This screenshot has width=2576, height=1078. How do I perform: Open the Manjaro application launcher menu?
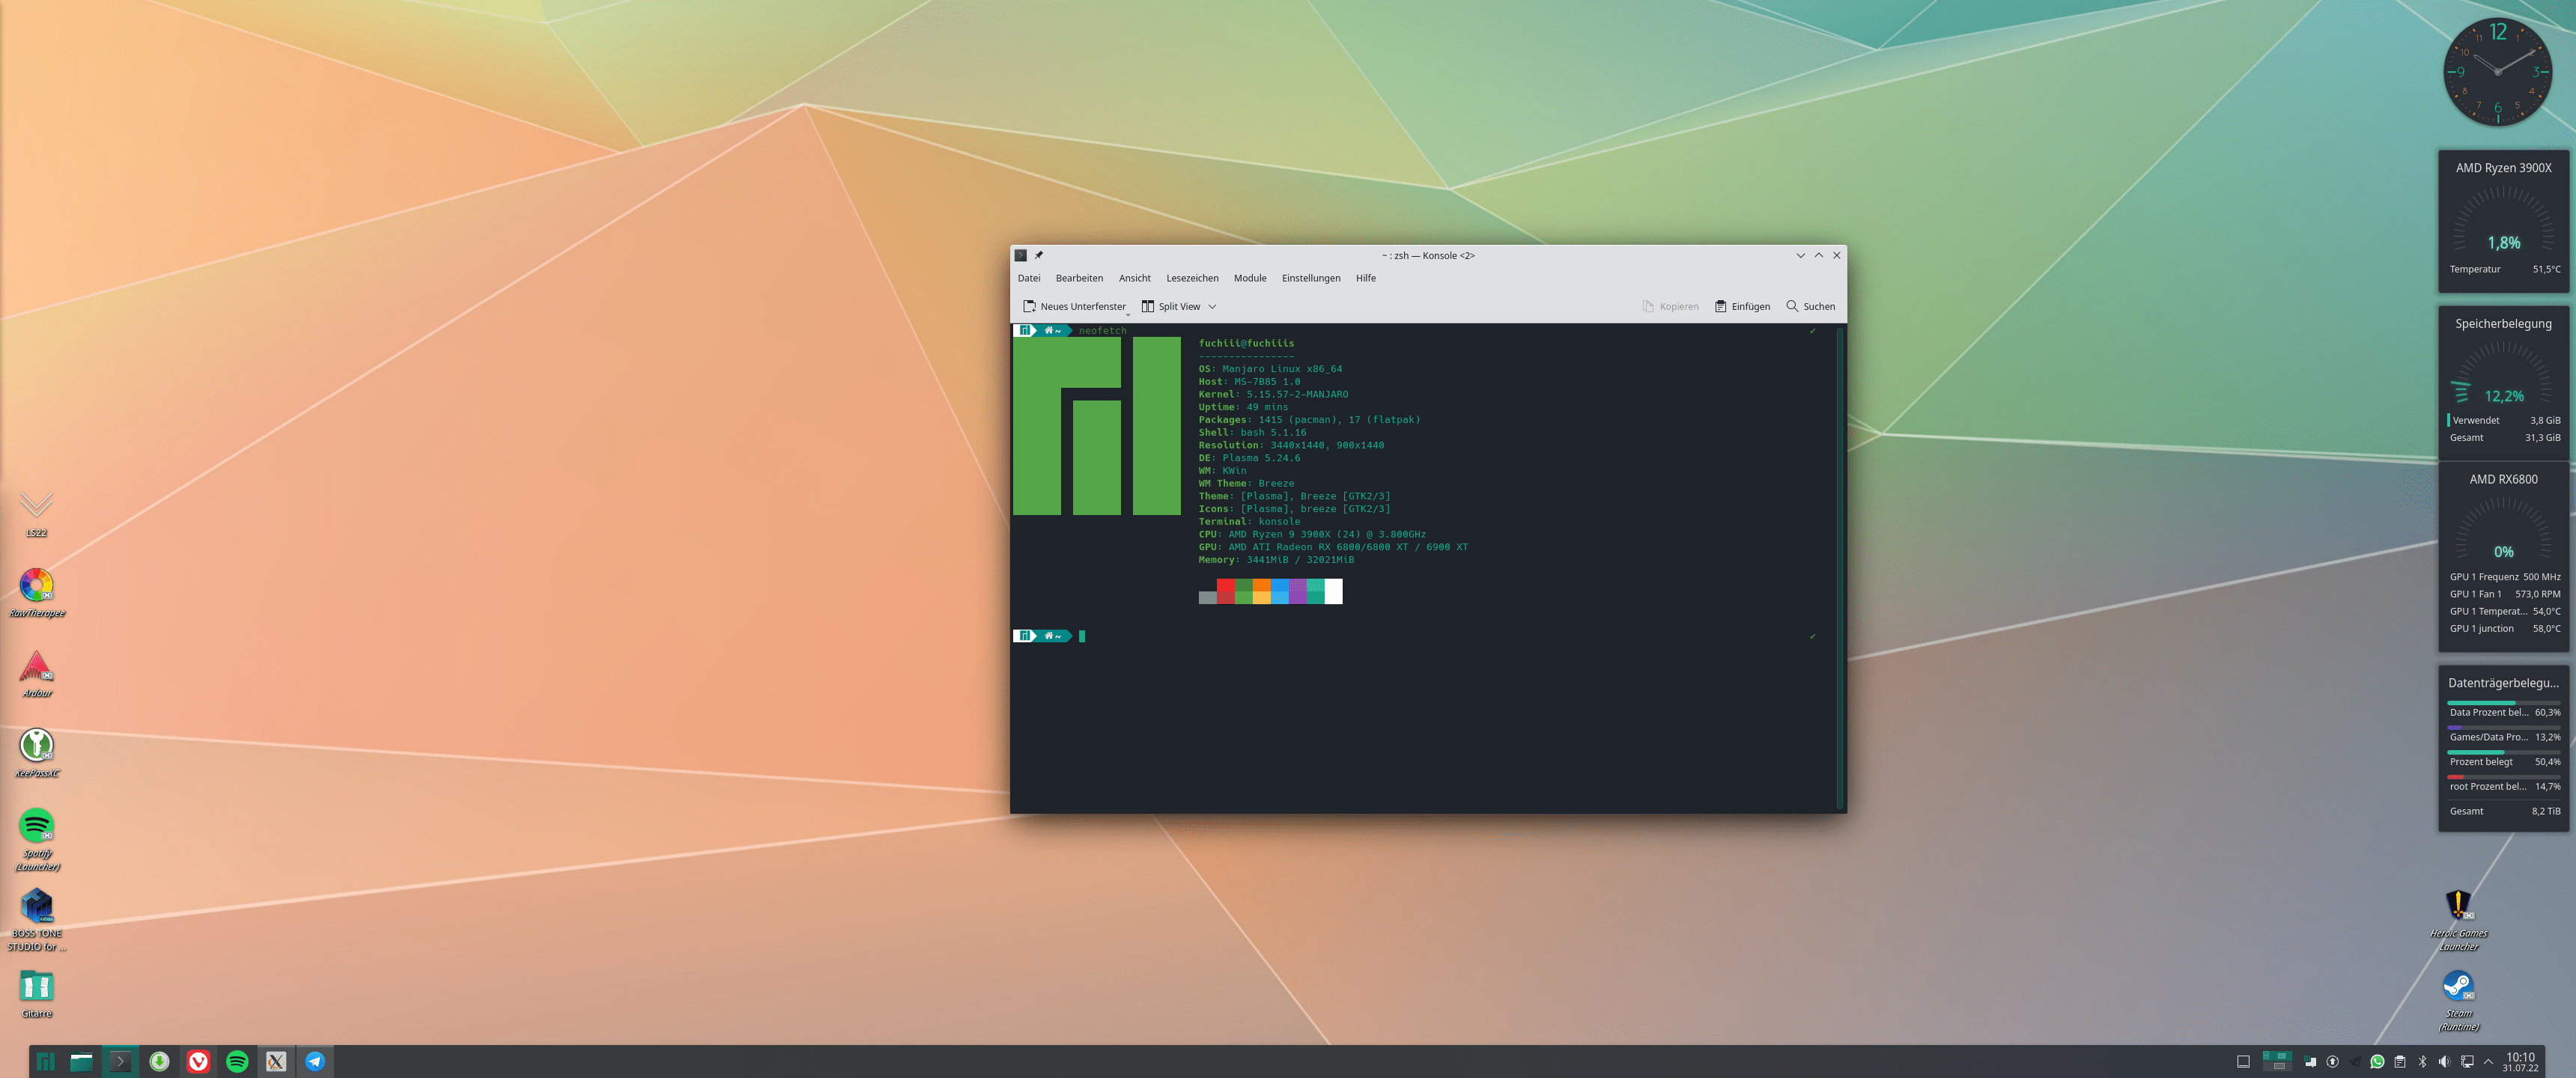tap(45, 1061)
